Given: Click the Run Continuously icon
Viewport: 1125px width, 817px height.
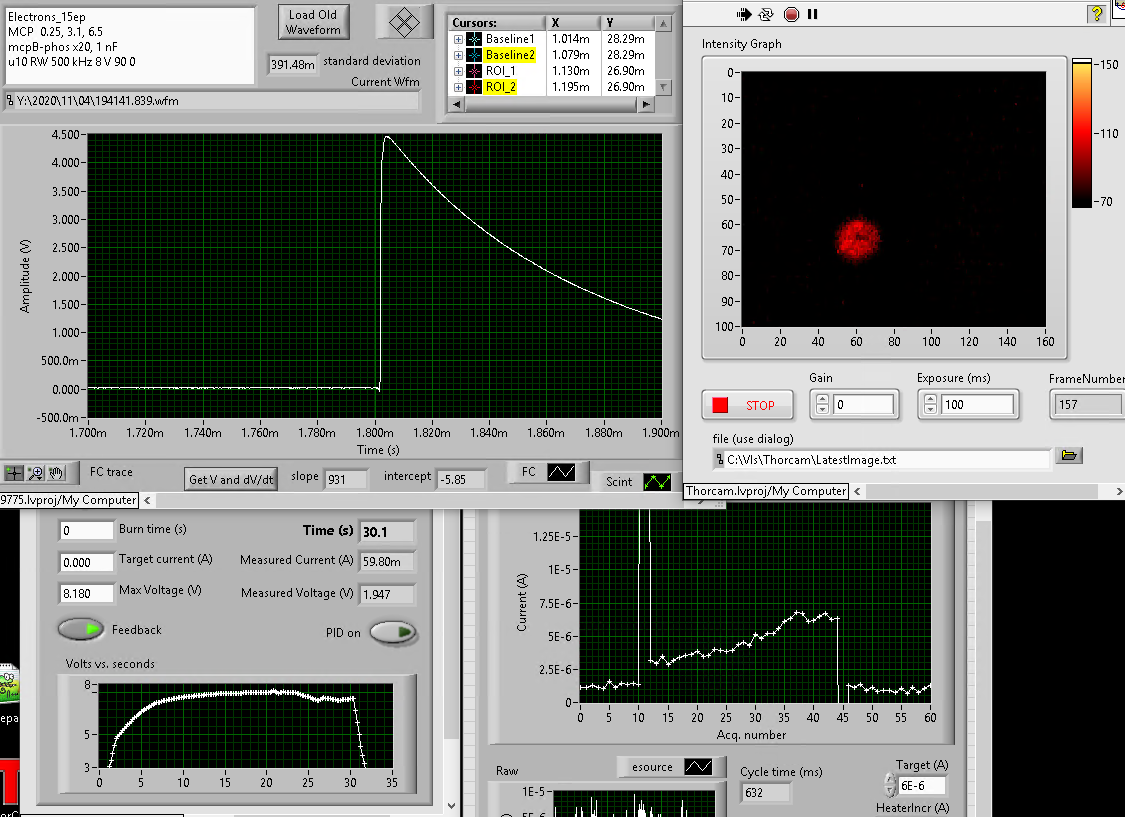Looking at the screenshot, I should [x=767, y=14].
